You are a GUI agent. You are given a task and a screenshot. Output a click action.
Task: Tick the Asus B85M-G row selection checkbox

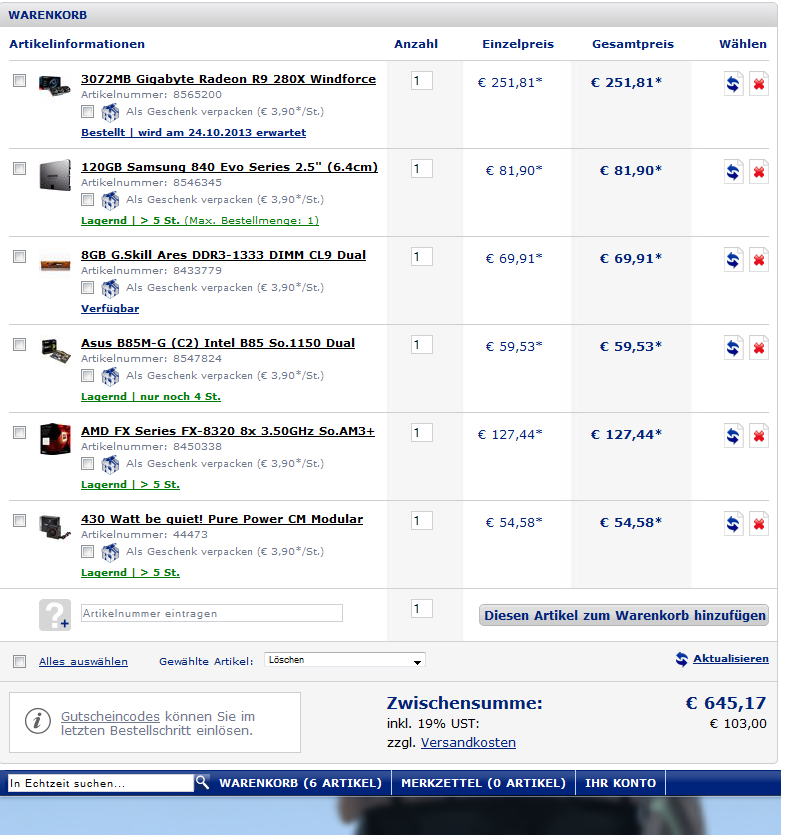point(19,345)
